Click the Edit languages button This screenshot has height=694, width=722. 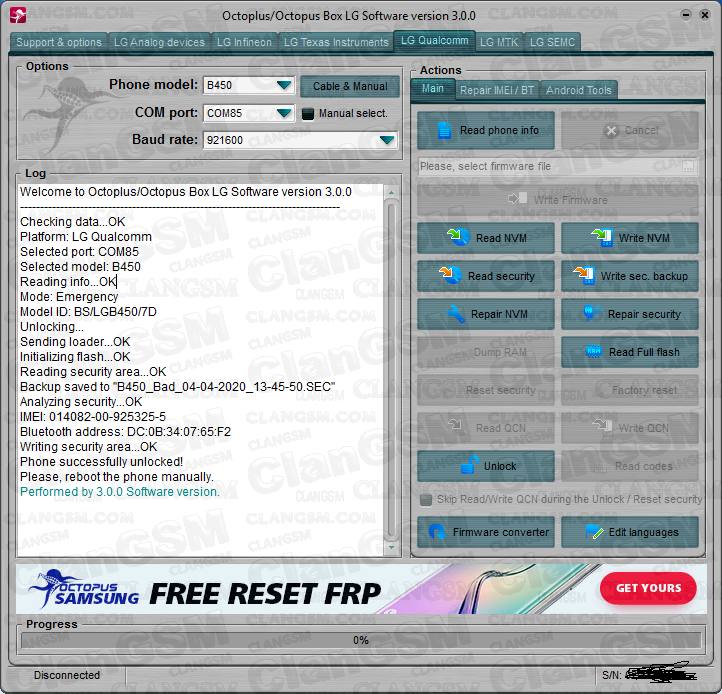[x=630, y=532]
